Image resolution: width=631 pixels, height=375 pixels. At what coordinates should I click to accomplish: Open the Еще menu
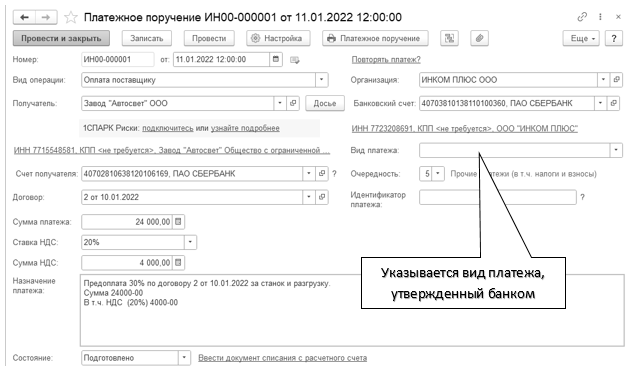581,38
